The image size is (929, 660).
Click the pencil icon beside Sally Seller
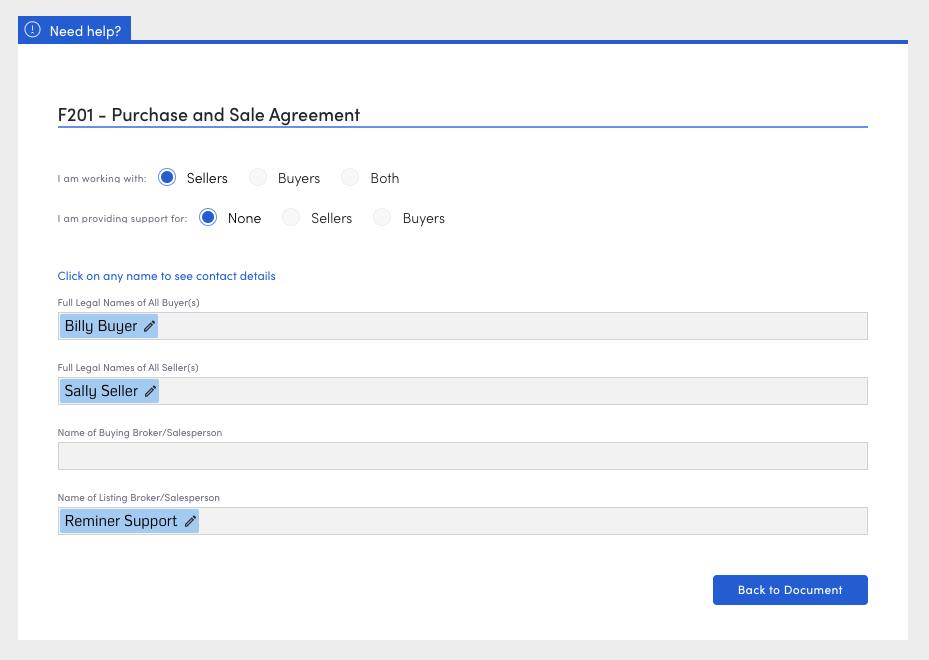click(x=150, y=391)
